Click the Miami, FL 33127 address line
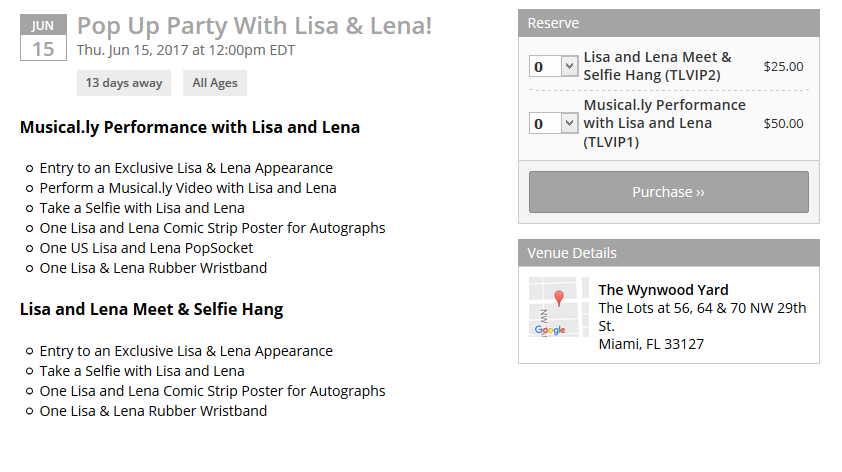Viewport: 842px width, 472px height. tap(651, 344)
